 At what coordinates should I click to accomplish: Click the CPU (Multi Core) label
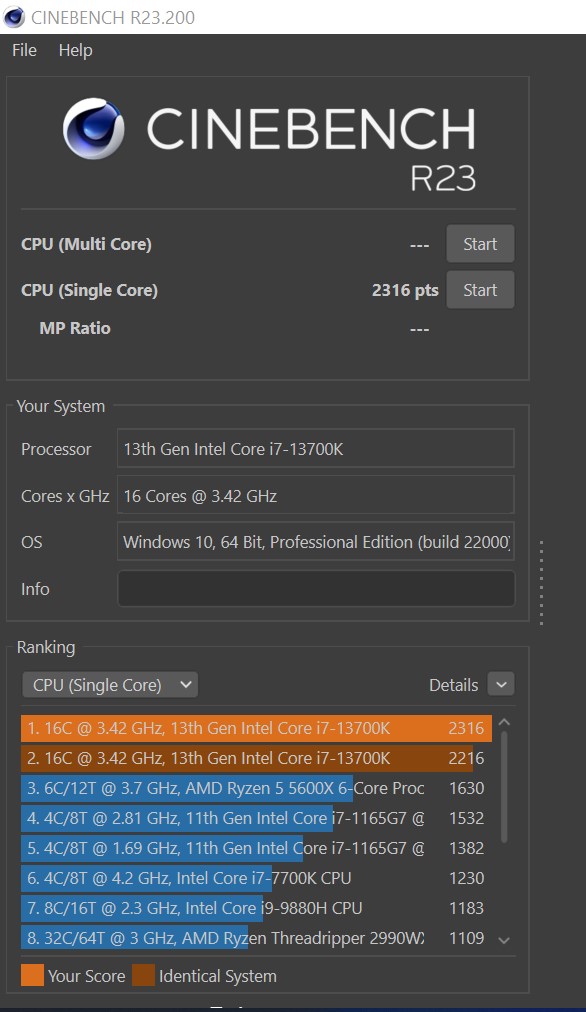(86, 245)
